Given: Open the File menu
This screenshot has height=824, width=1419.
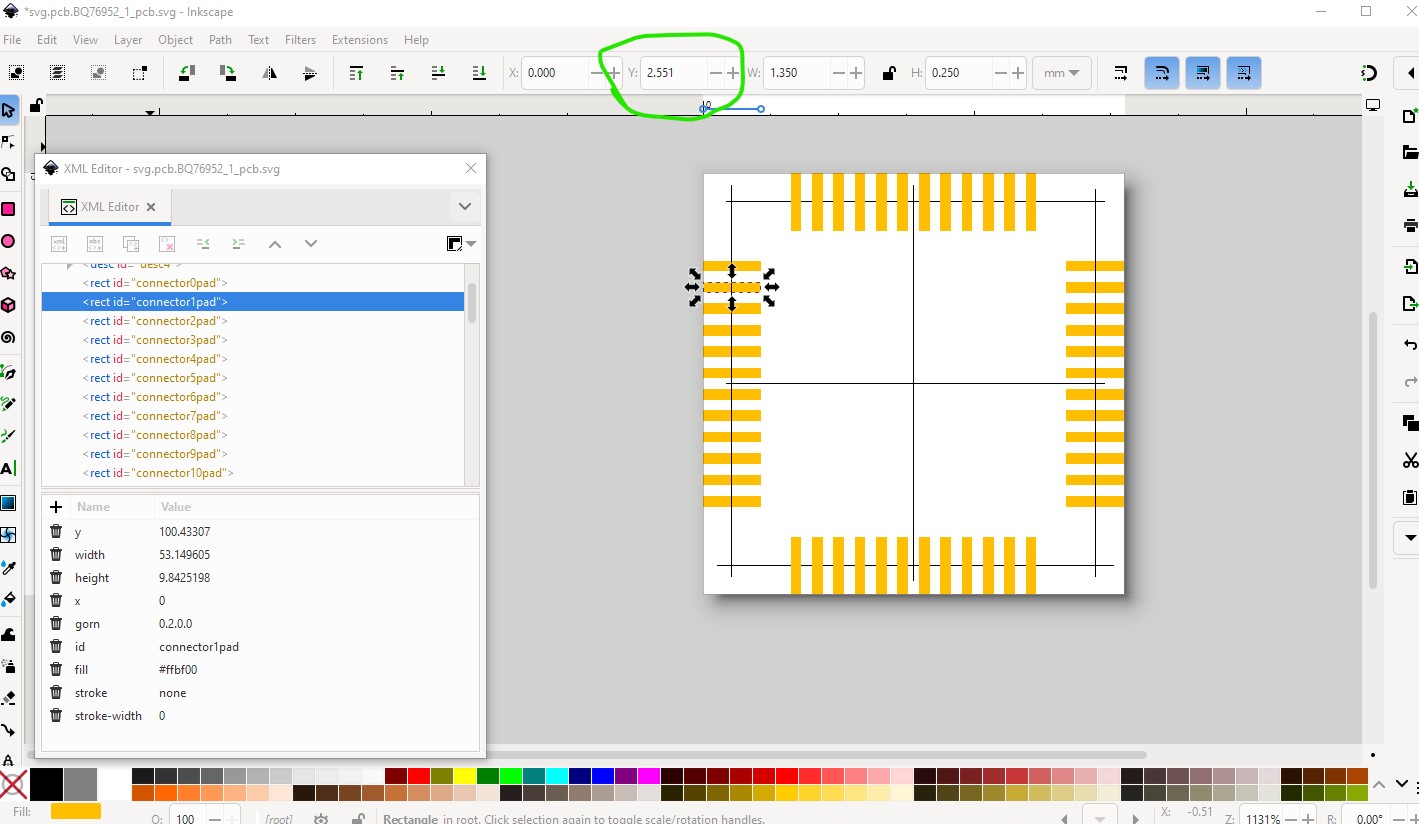Looking at the screenshot, I should [x=12, y=40].
